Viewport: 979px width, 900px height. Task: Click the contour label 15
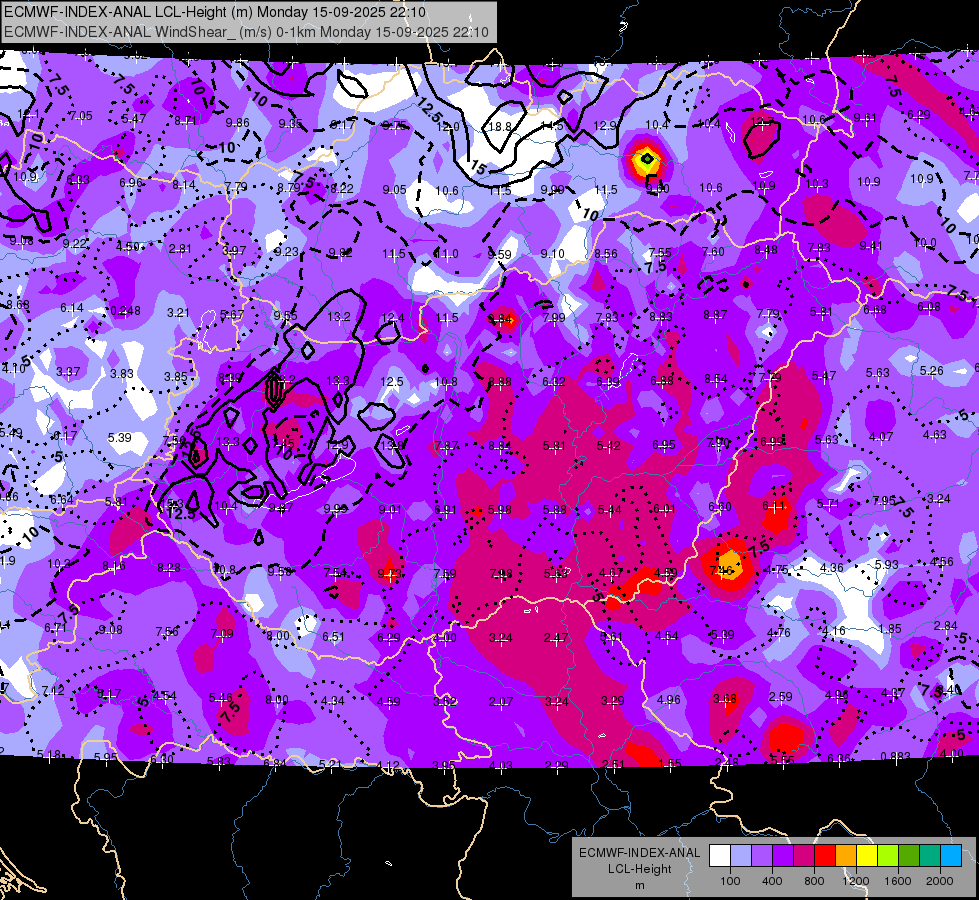(478, 167)
